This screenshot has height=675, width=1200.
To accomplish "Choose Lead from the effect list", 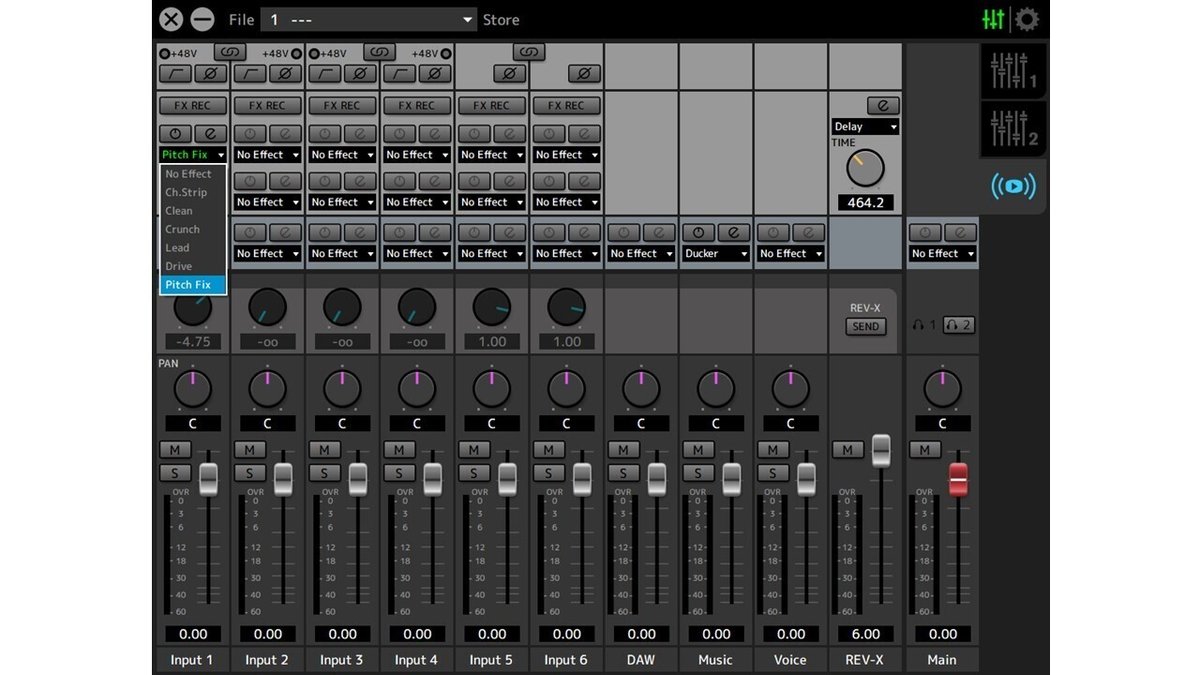I will pyautogui.click(x=193, y=248).
